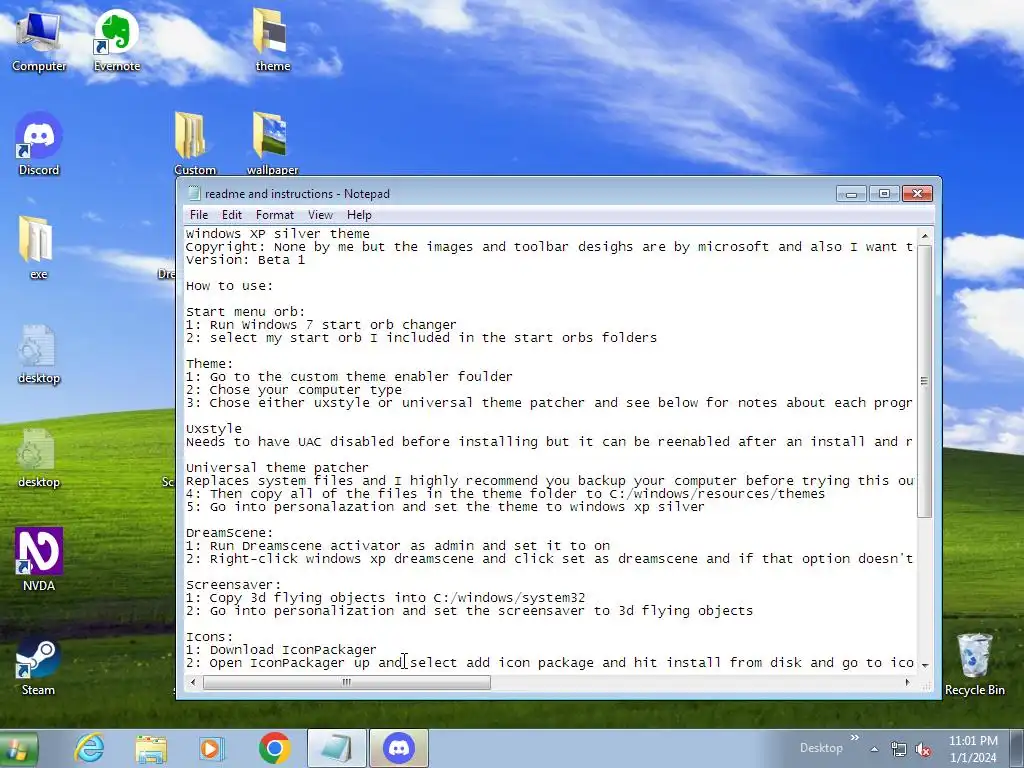Click the 'Screensaver:' heading line

[x=233, y=585]
